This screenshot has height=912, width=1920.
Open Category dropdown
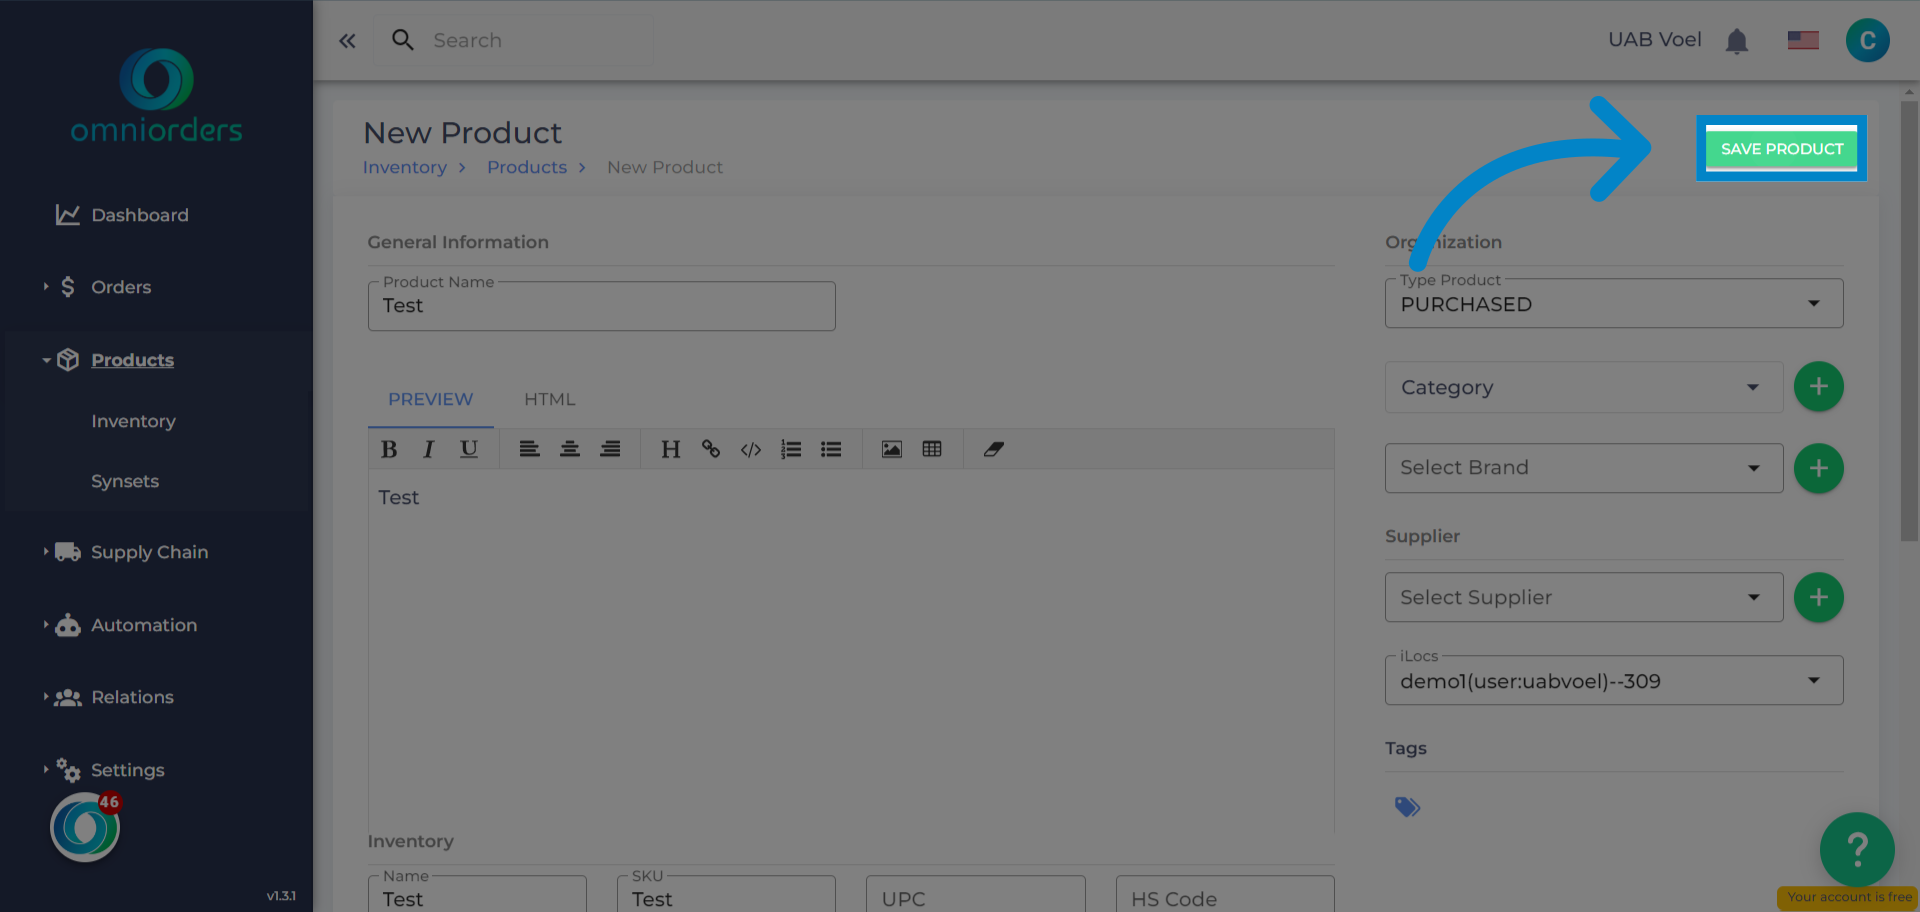click(x=1584, y=387)
